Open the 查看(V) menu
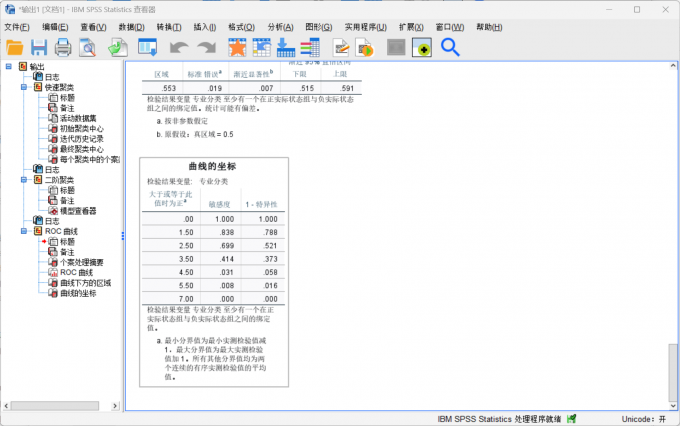Viewport: 680px width, 426px height. pos(93,27)
